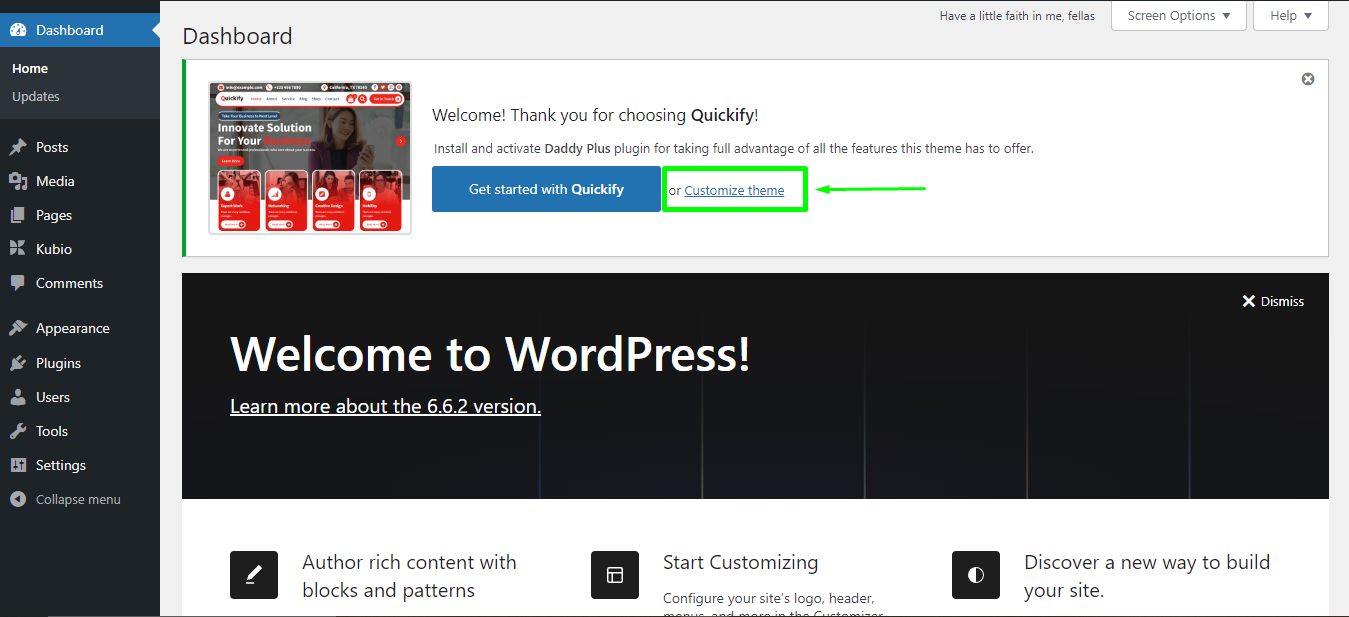Dismiss the Welcome to WordPress banner
Screen dimensions: 1349x617
(x=1273, y=300)
